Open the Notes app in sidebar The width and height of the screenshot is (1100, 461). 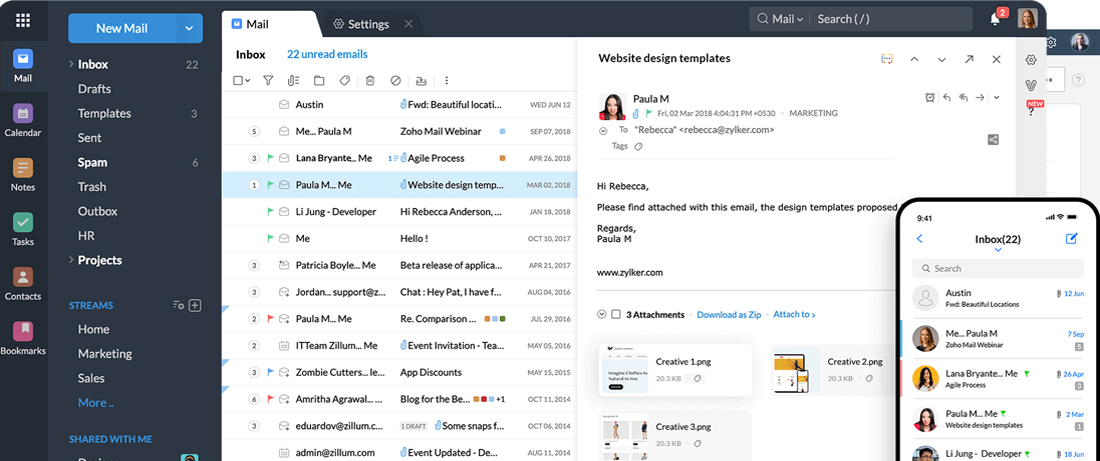(x=22, y=175)
